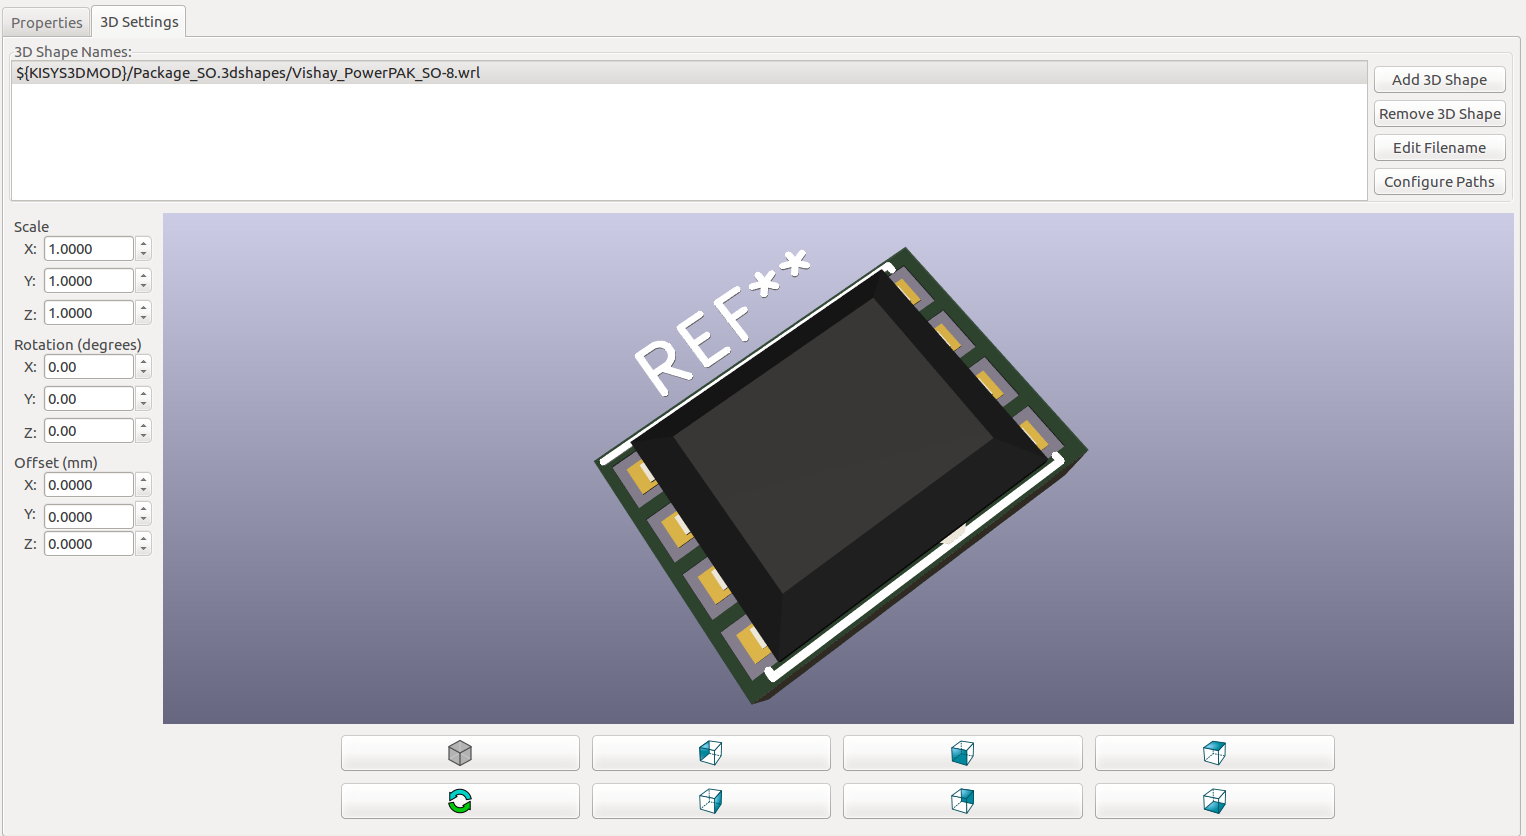
Task: Switch to the Properties tab
Action: tap(46, 22)
